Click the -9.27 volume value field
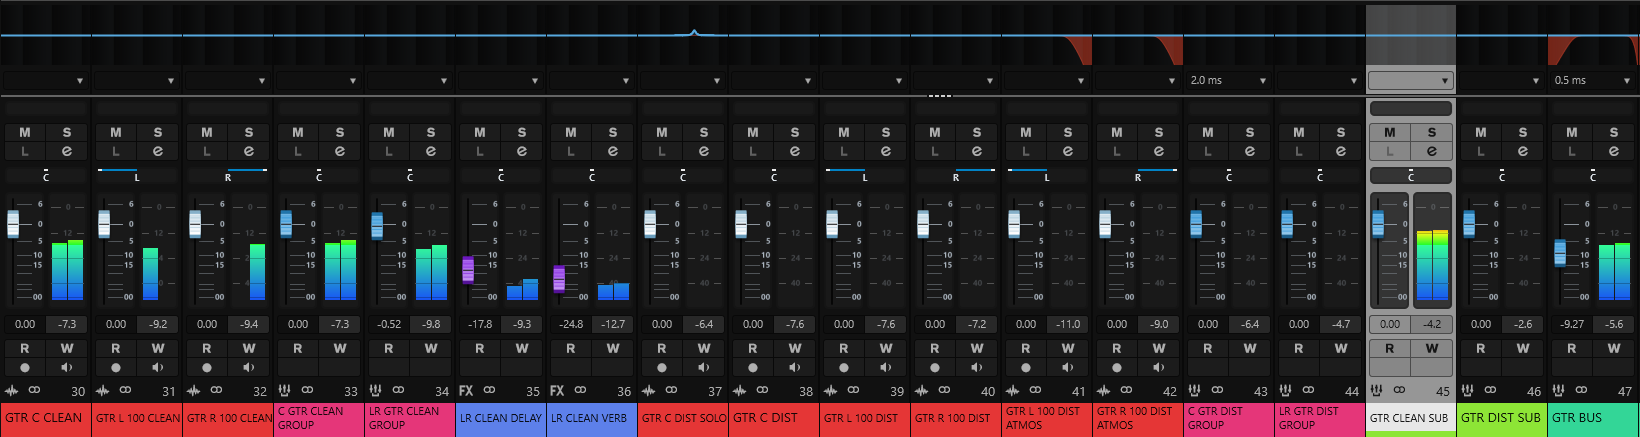1640x437 pixels. click(1572, 324)
